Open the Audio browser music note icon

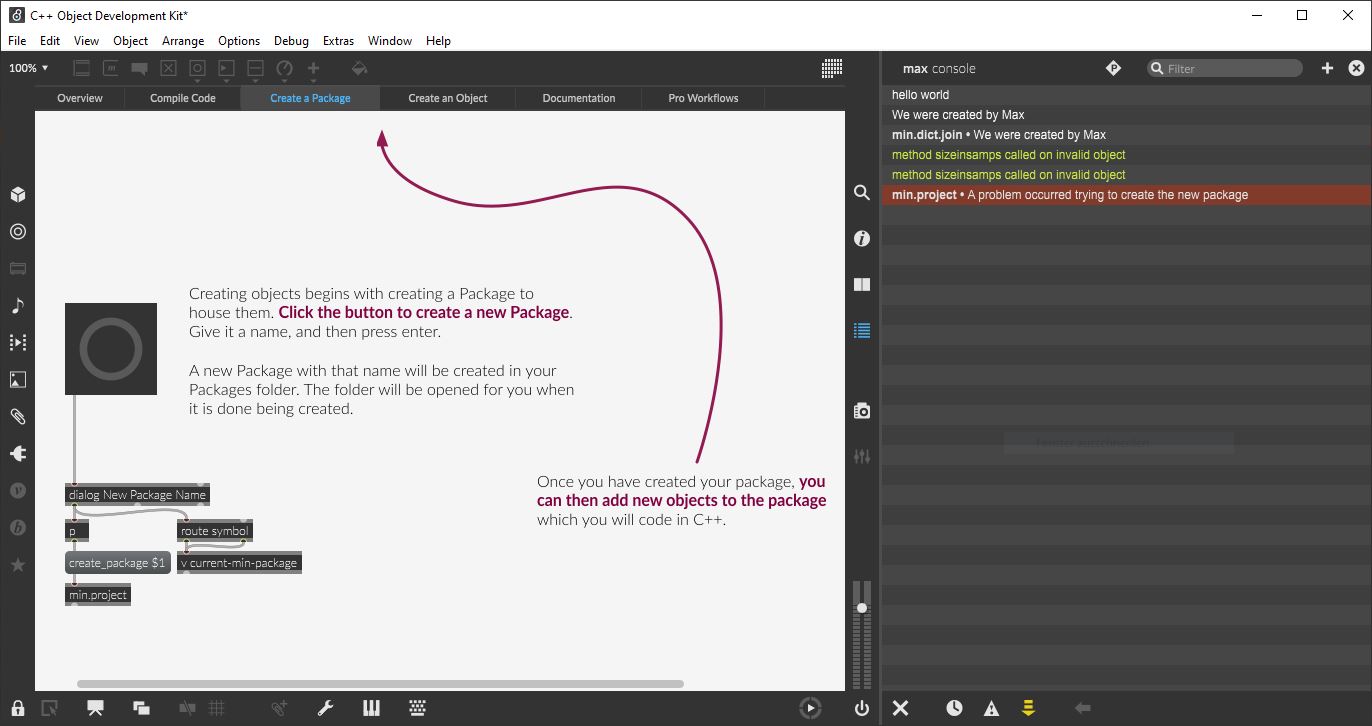(17, 305)
